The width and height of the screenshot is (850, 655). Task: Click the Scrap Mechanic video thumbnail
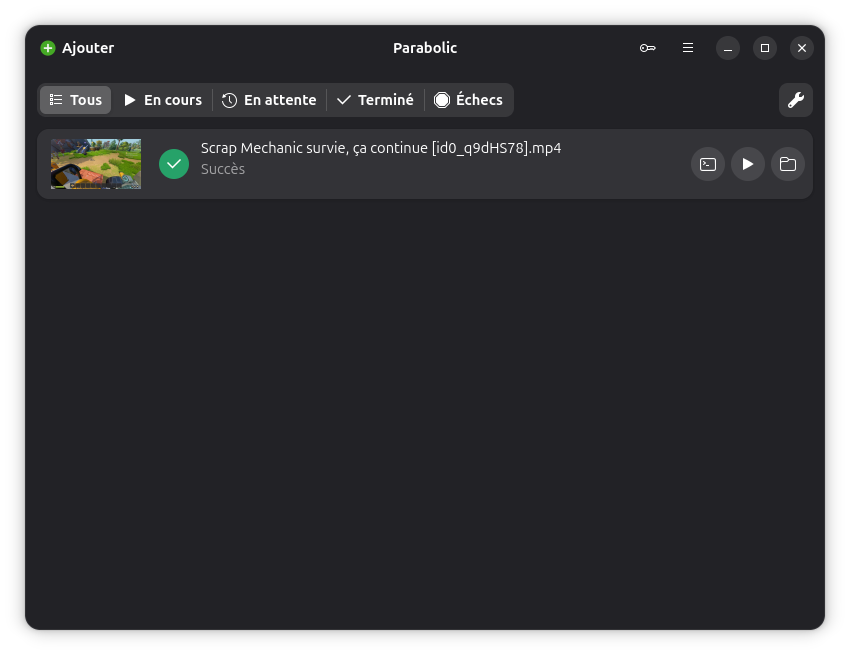click(96, 164)
